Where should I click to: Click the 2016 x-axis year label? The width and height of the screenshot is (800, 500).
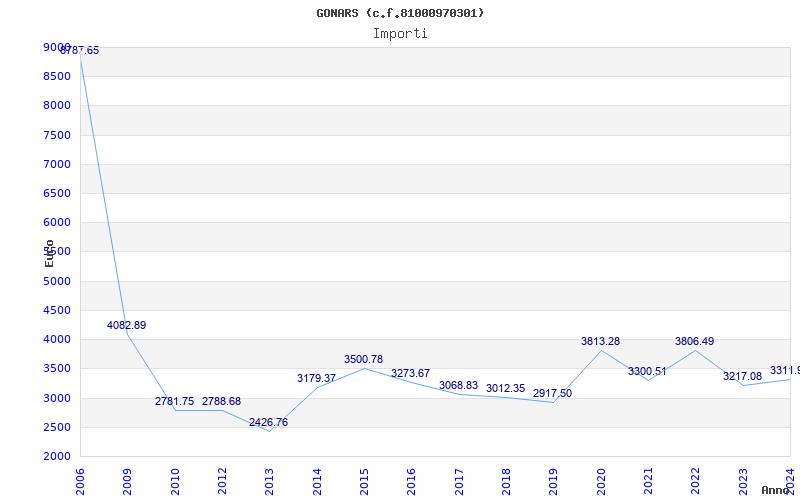(412, 482)
